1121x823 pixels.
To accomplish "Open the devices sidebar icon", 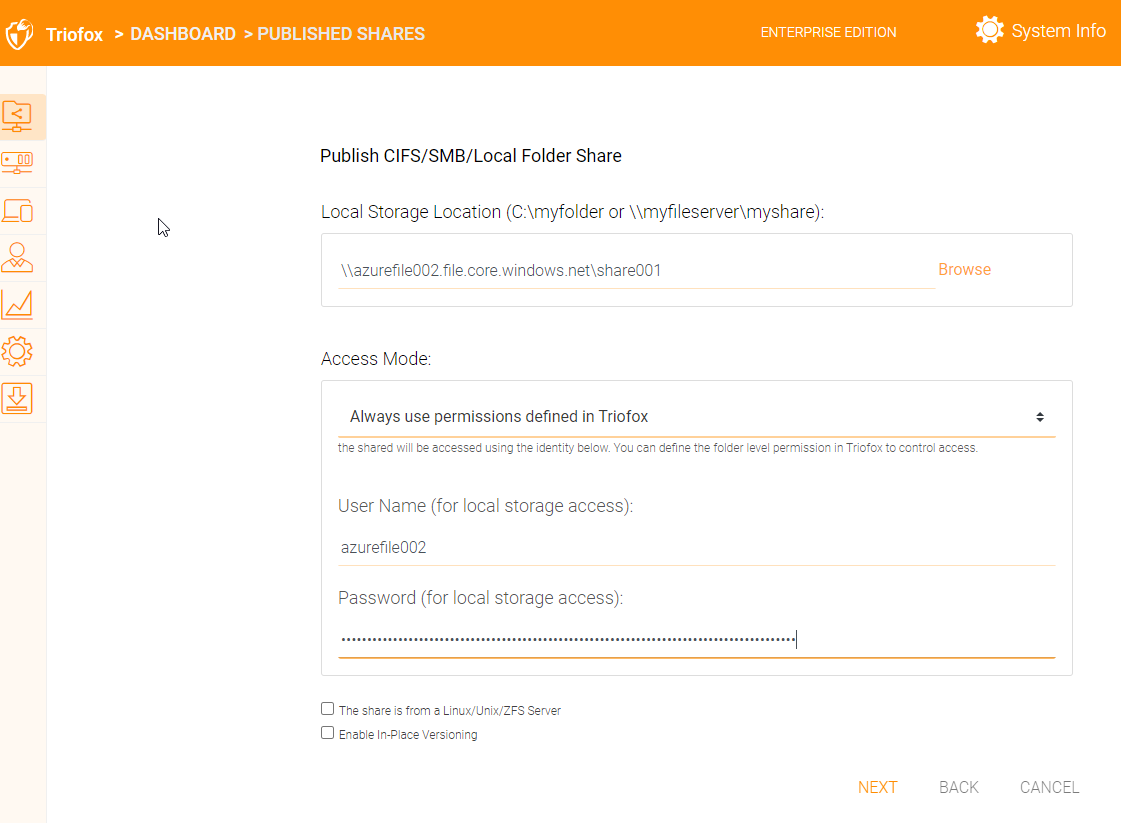I will coord(17,211).
